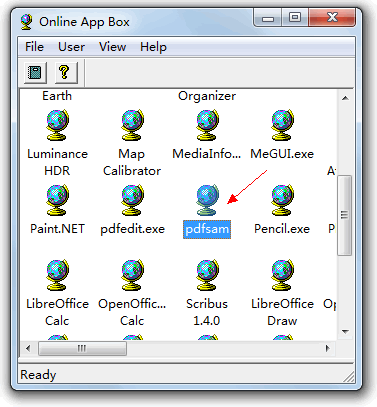377x407 pixels.
Task: Click the Ready status bar text
Action: coord(38,375)
